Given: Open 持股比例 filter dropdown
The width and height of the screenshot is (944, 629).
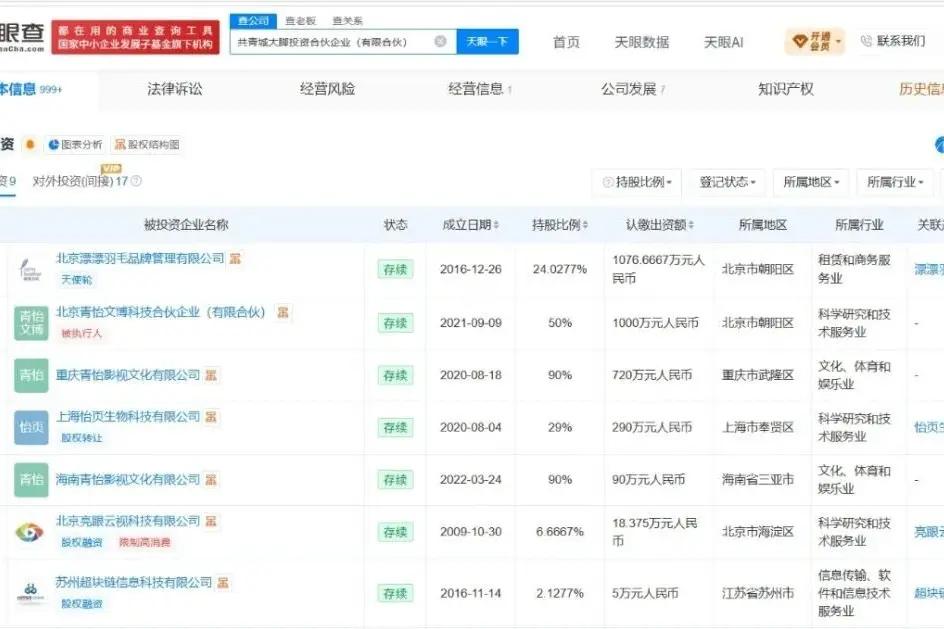Looking at the screenshot, I should pyautogui.click(x=638, y=182).
